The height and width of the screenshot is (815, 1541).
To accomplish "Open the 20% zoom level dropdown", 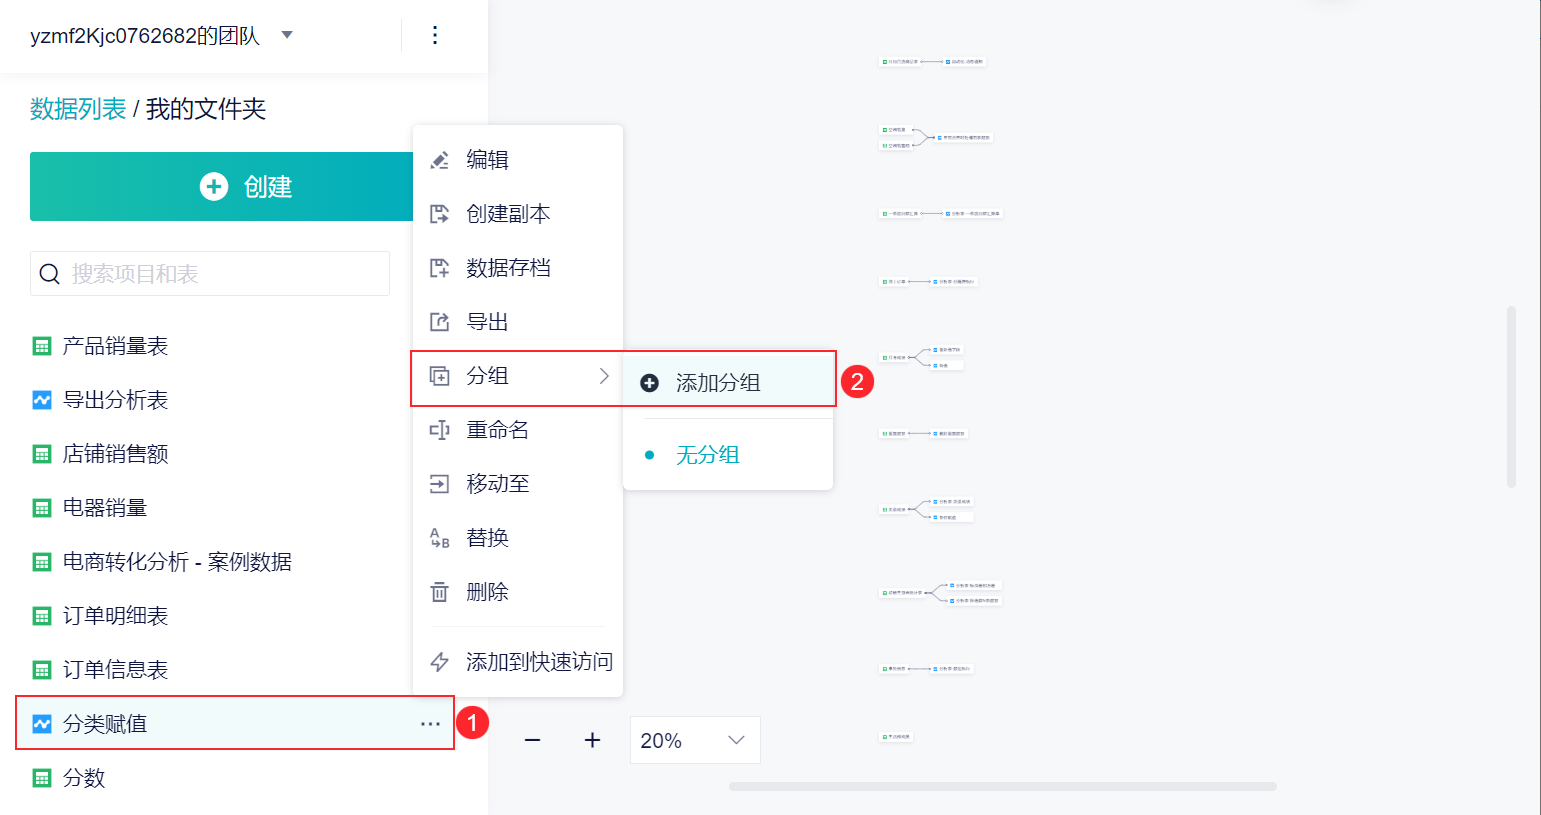I will click(695, 740).
